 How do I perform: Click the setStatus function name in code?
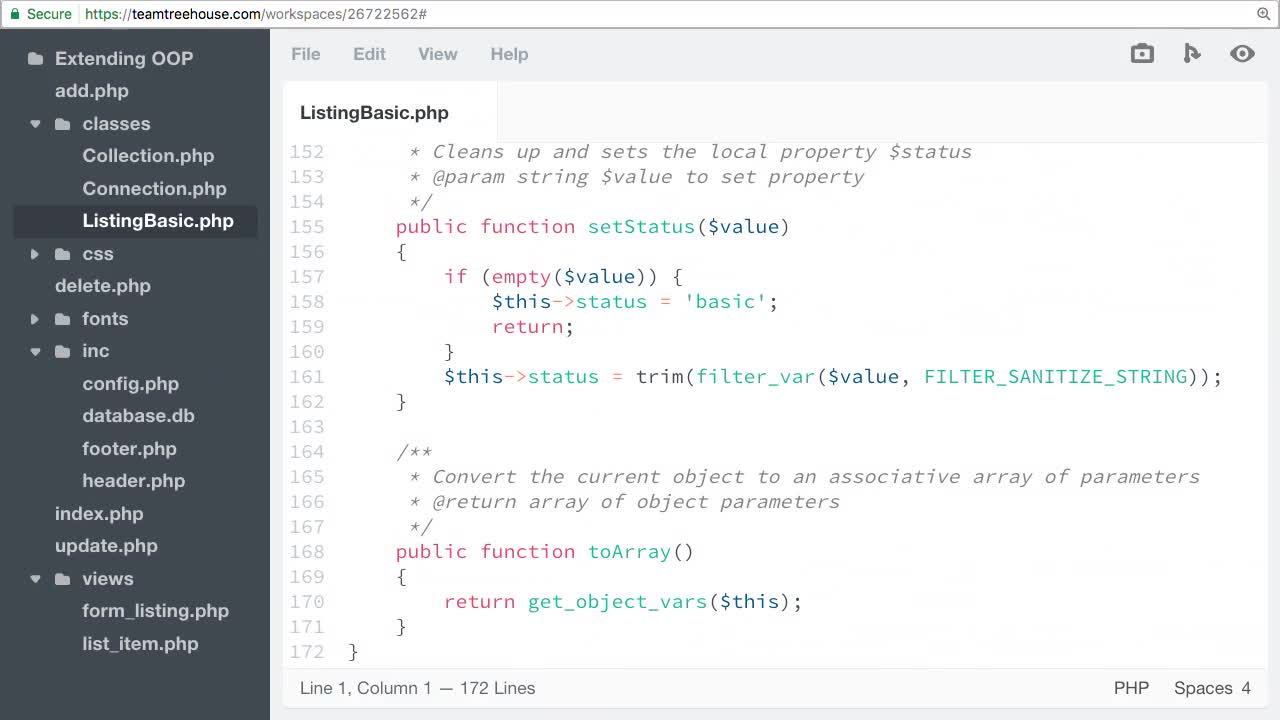point(641,227)
